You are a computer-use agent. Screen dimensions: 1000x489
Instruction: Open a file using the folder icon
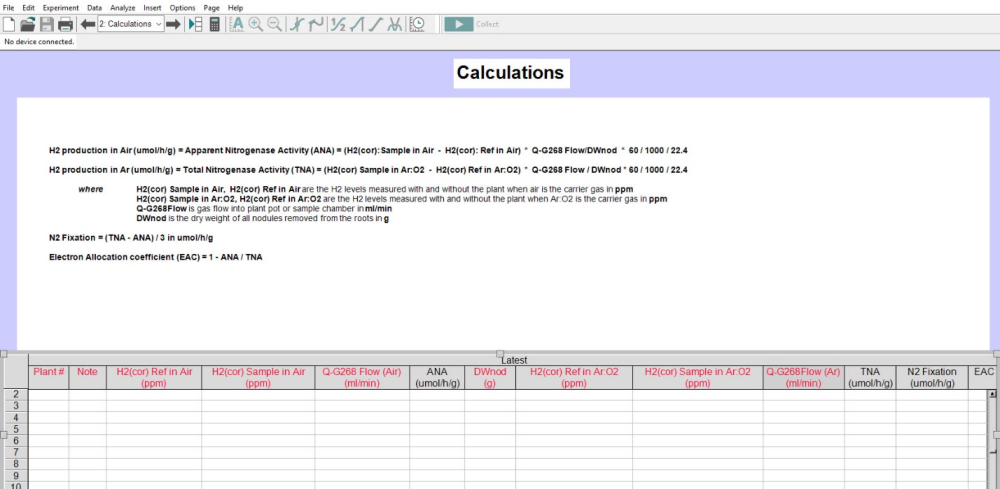tap(27, 24)
